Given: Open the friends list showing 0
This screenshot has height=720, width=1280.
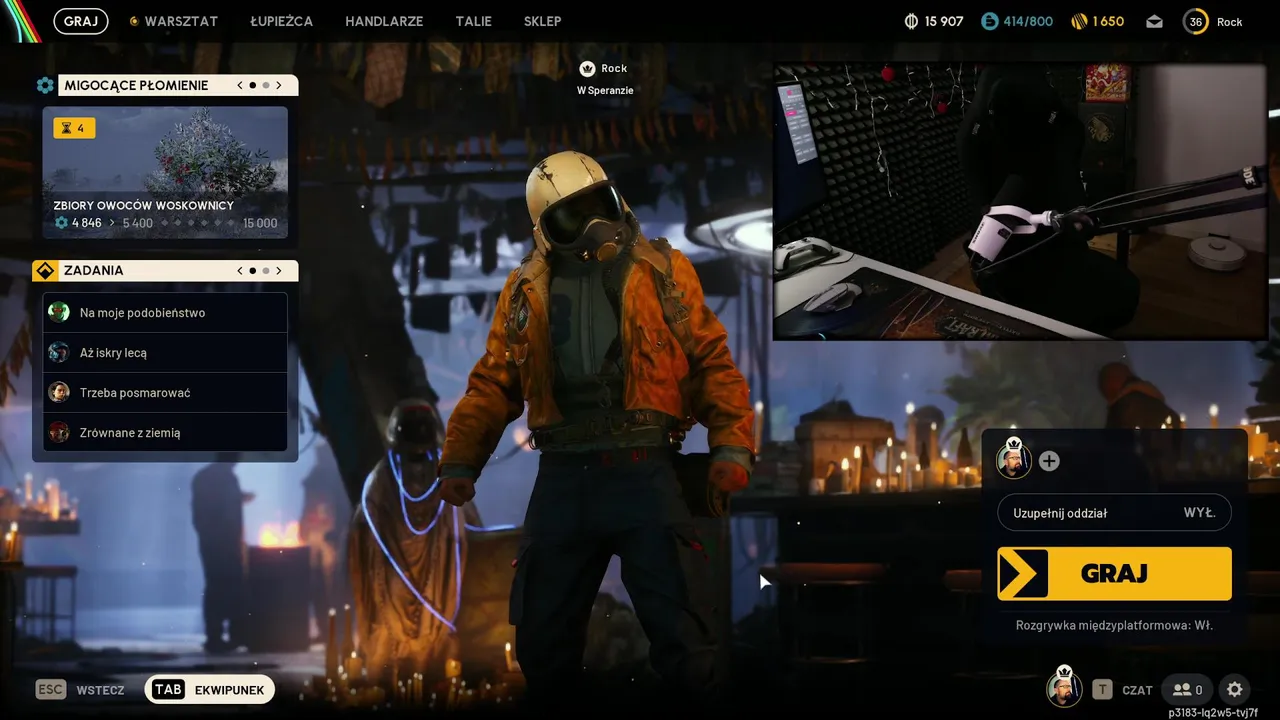Looking at the screenshot, I should coord(1187,690).
